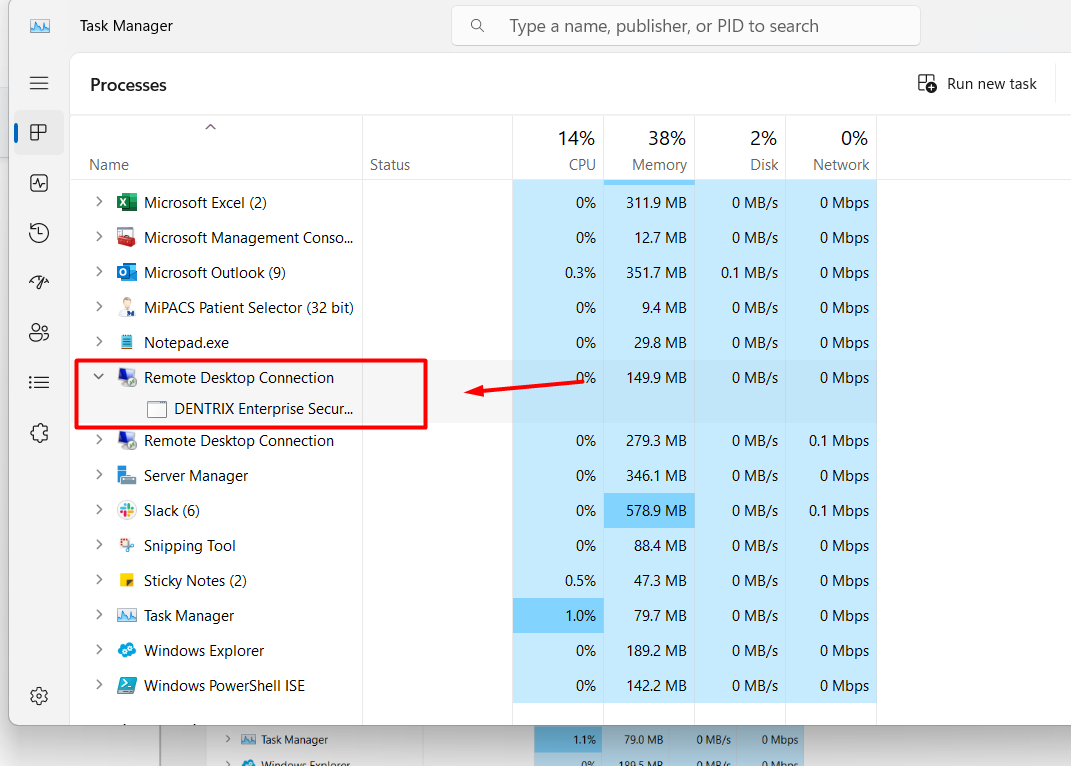
Task: Sort by the CPU column header
Action: [x=558, y=150]
